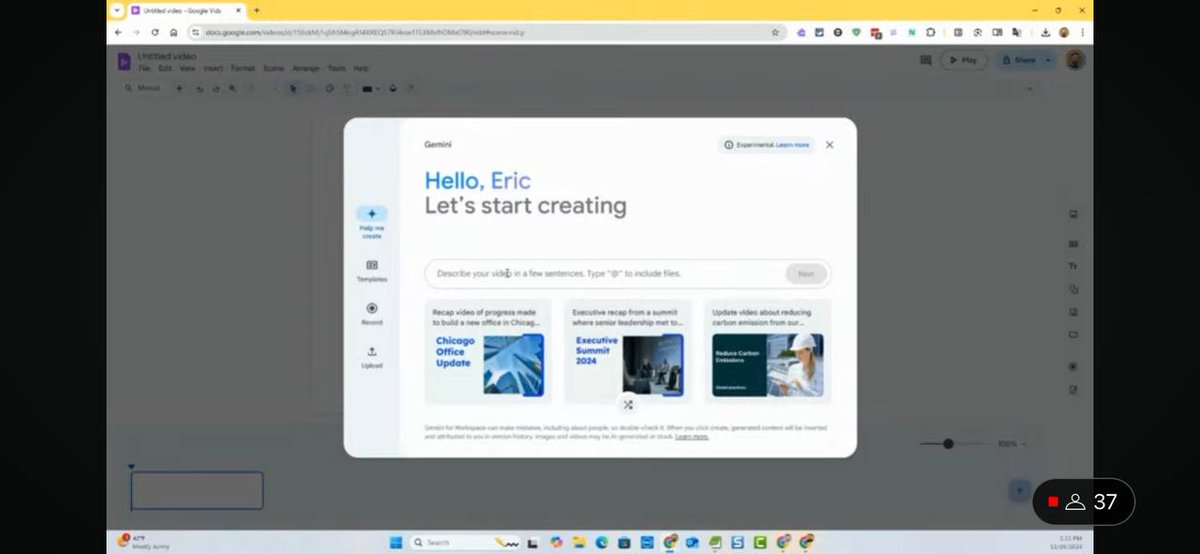Click the Next button in the prompt box
The height and width of the screenshot is (554, 1200).
[806, 273]
